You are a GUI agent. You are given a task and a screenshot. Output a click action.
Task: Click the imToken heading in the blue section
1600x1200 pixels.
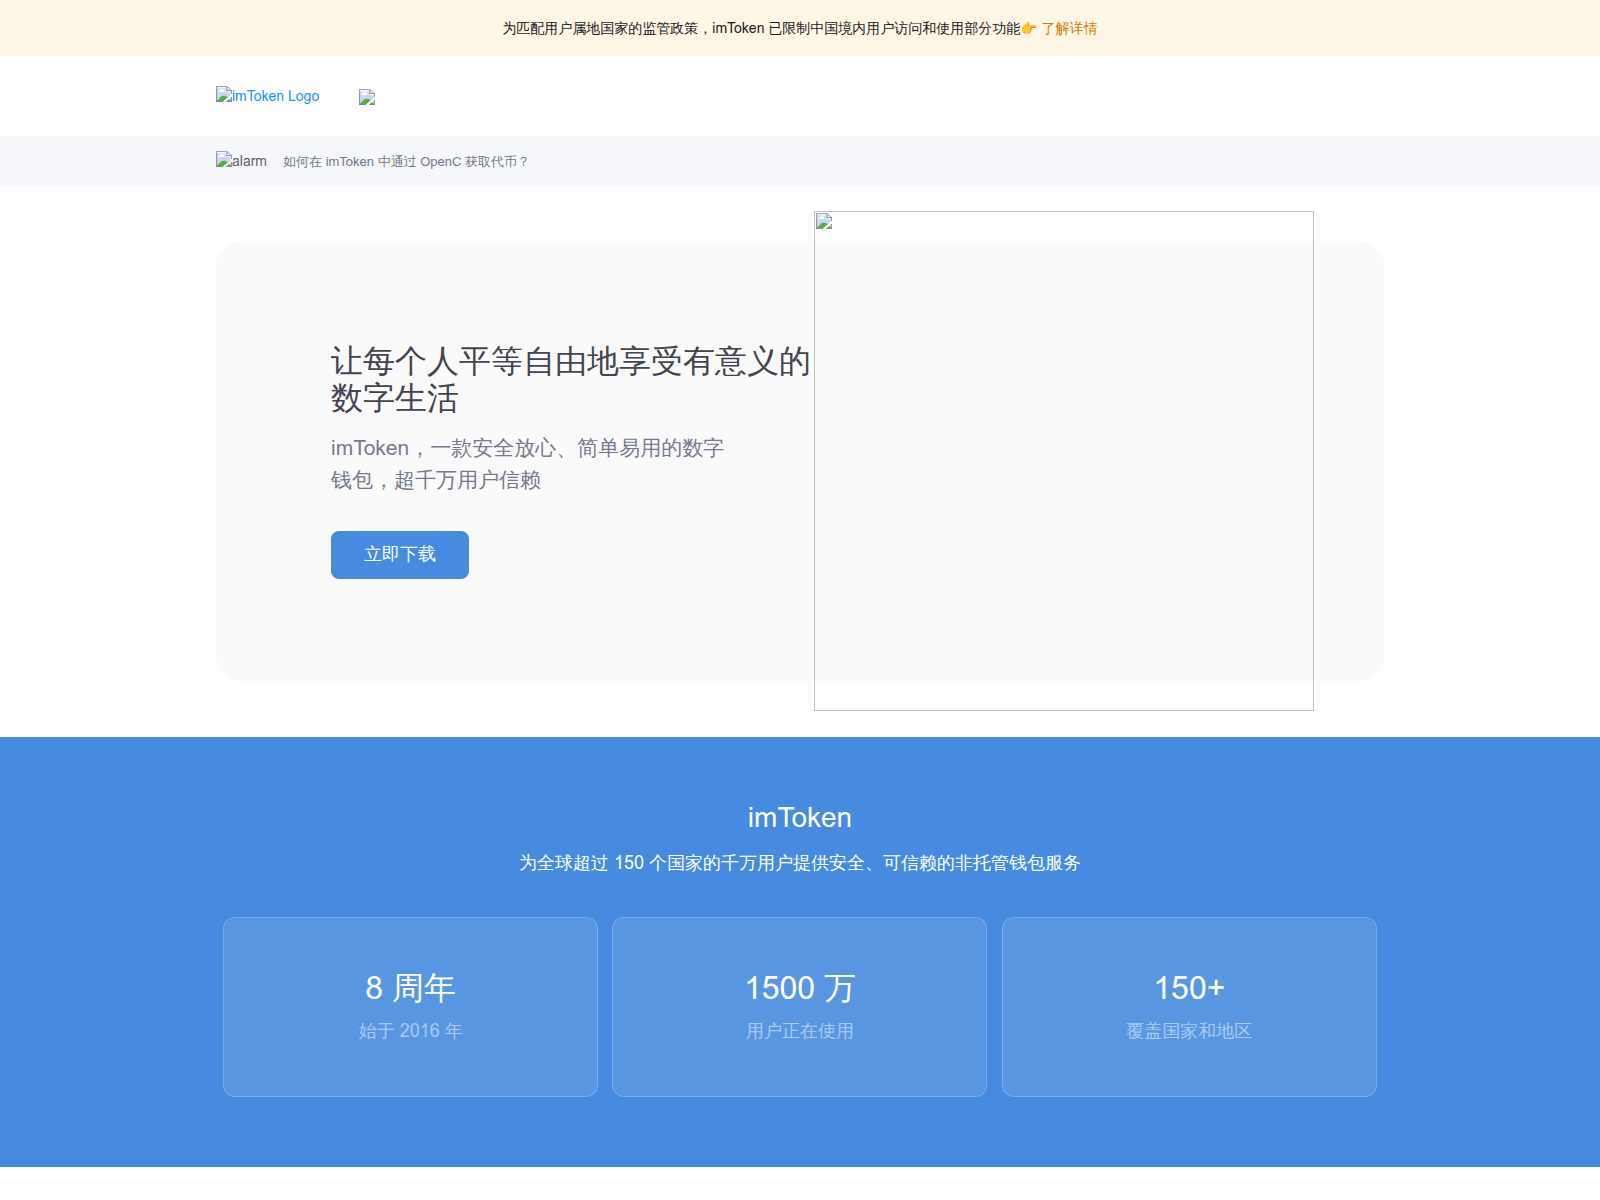click(799, 818)
